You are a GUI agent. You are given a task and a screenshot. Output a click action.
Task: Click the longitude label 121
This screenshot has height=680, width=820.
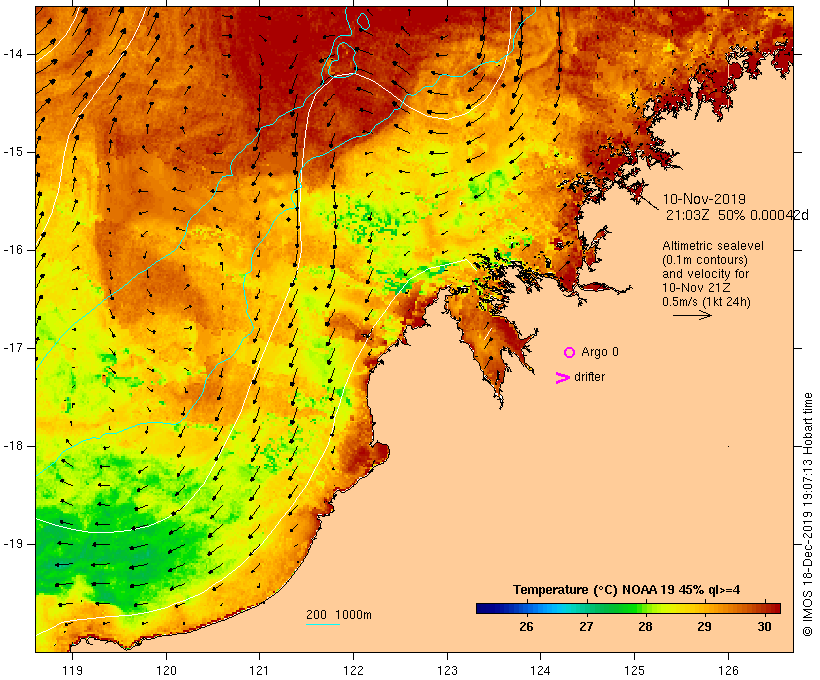(x=259, y=670)
